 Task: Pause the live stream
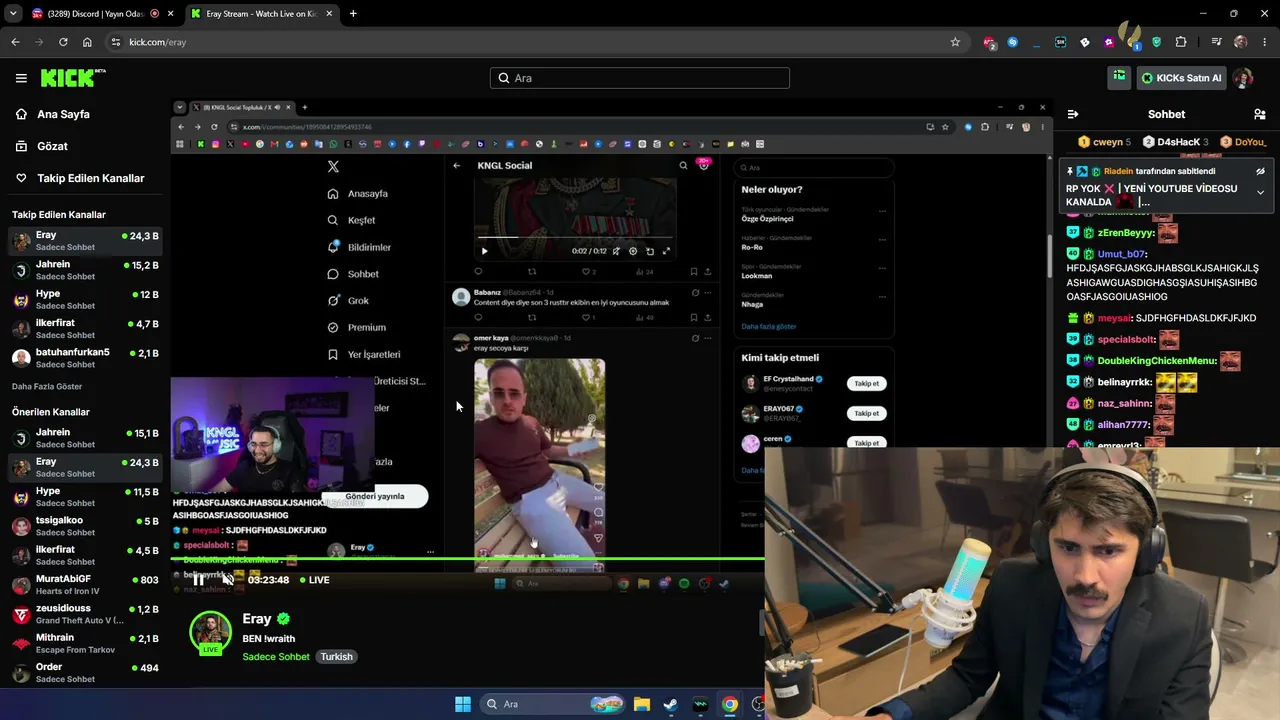tap(198, 580)
